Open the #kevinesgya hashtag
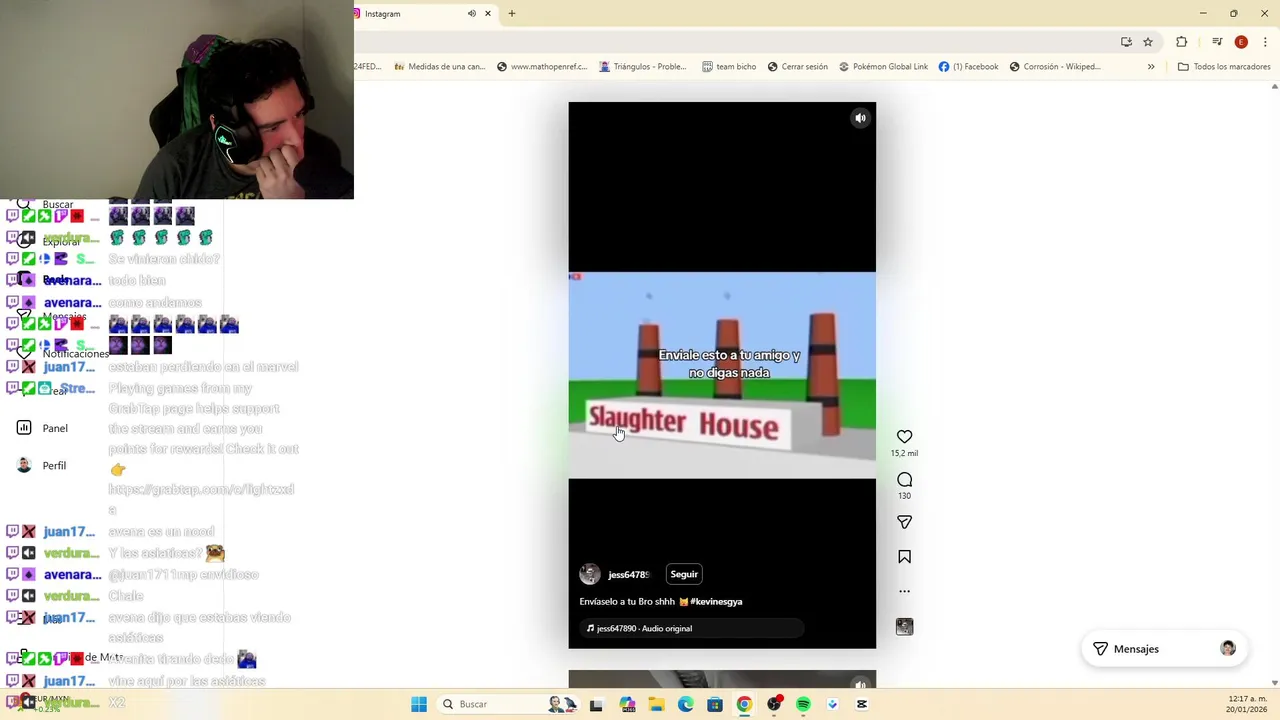The height and width of the screenshot is (720, 1280). [x=716, y=602]
